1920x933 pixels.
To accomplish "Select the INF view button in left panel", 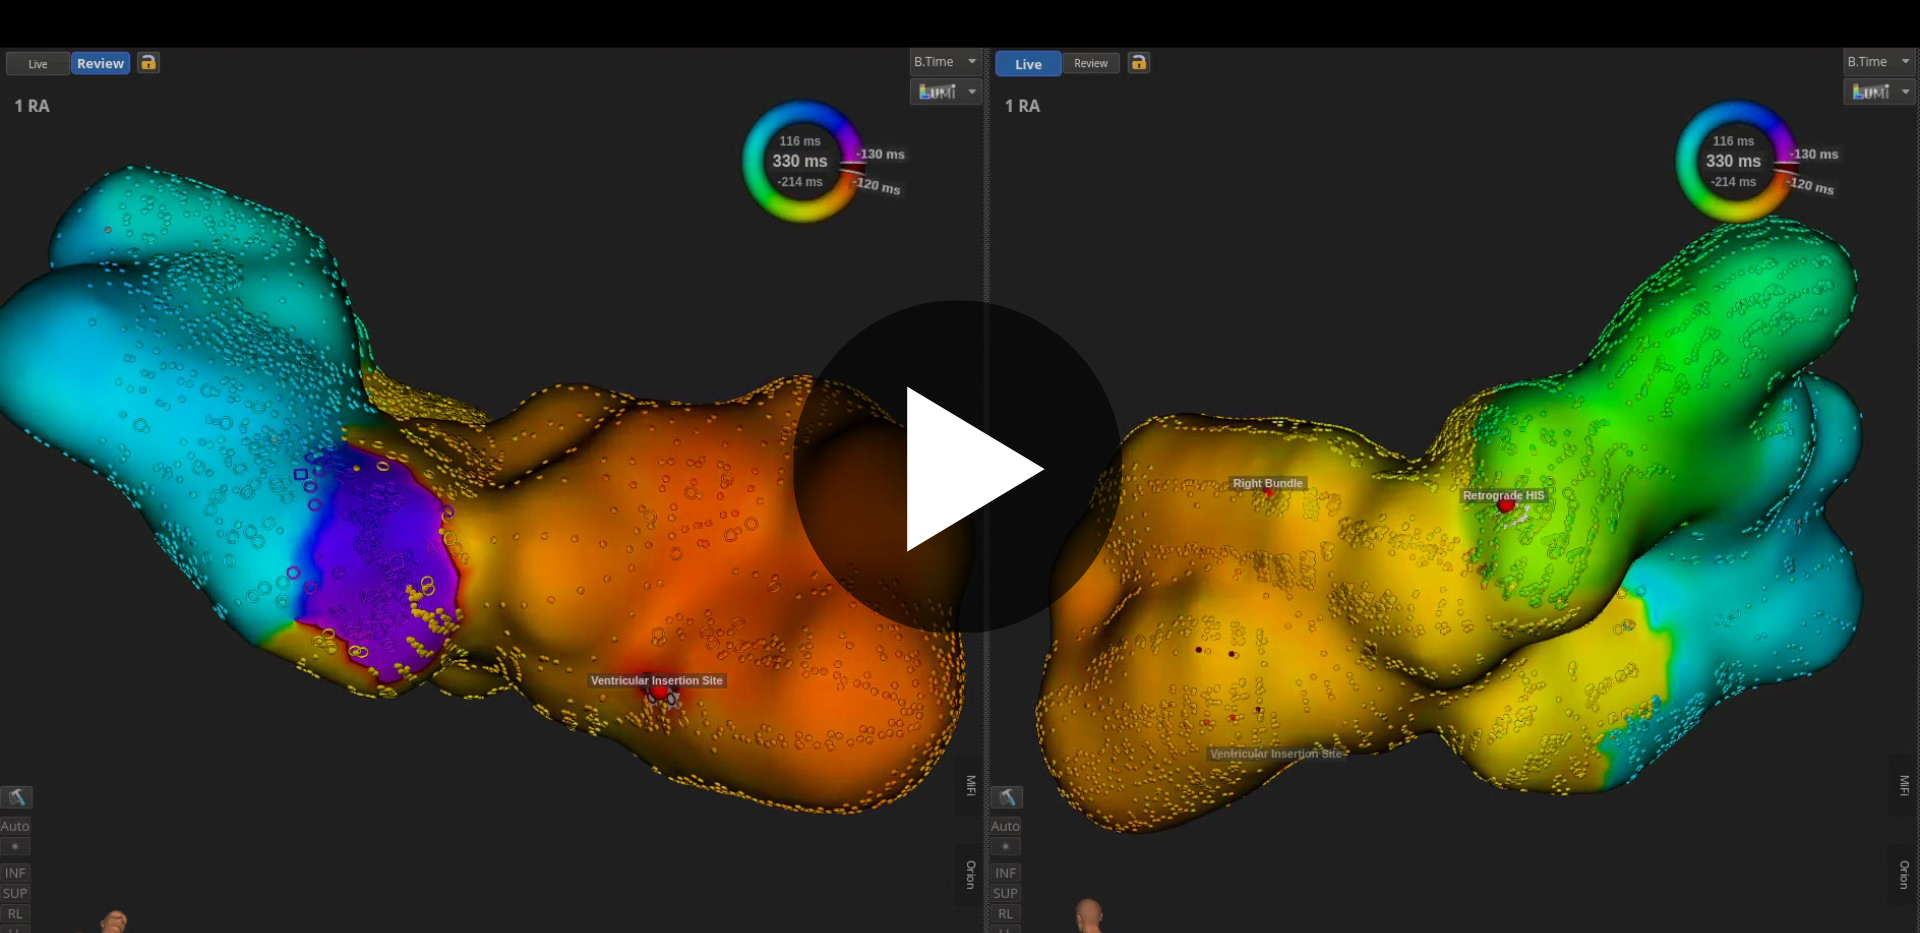I will coord(15,873).
